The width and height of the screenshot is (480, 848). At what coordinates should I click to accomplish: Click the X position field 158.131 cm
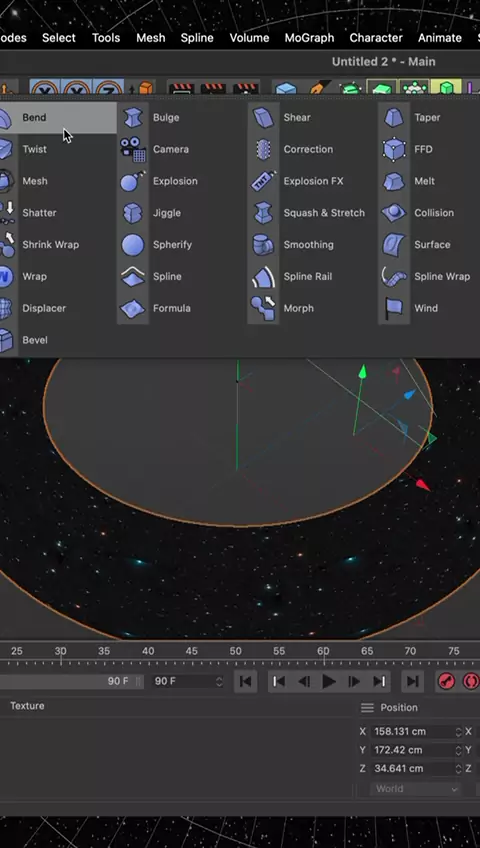(412, 732)
